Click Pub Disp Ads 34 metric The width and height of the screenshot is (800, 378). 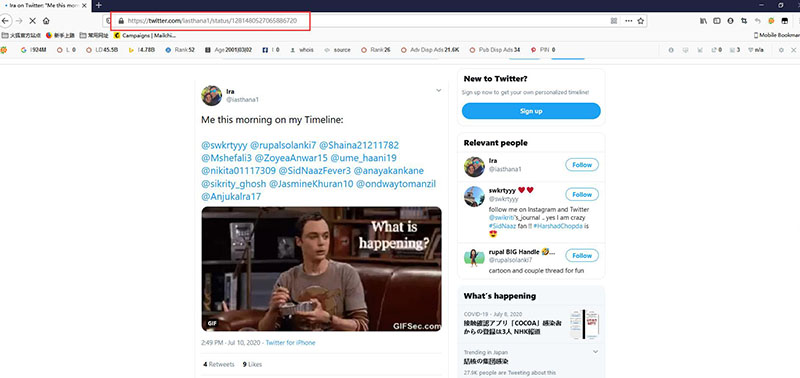[495, 50]
